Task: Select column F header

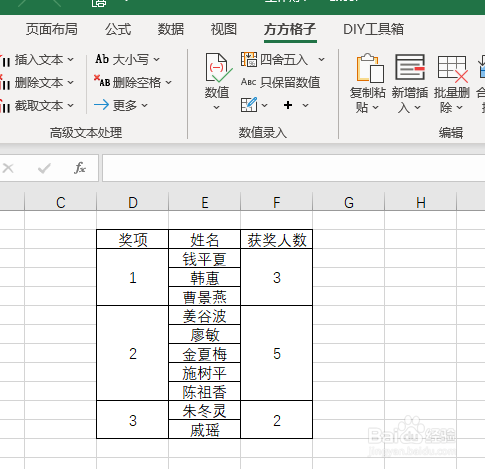Action: pyautogui.click(x=277, y=202)
